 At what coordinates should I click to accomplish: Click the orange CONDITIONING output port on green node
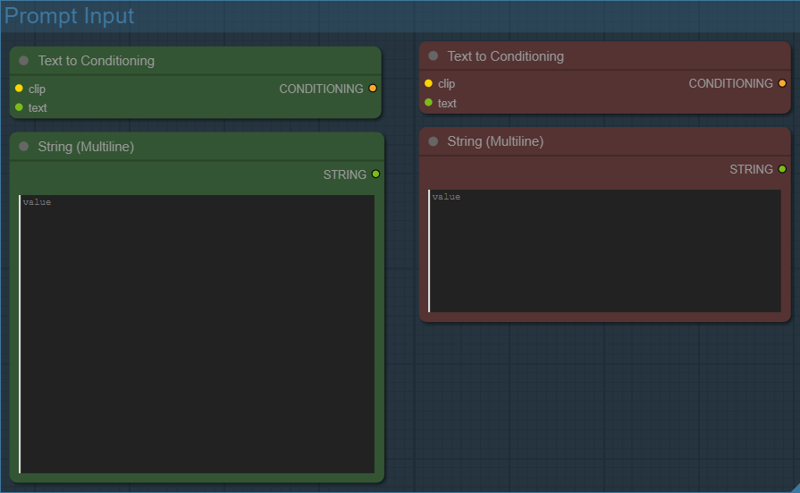click(x=373, y=89)
